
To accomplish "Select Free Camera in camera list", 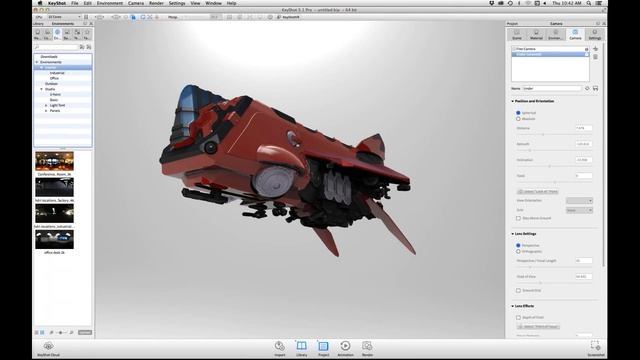I will [x=550, y=49].
